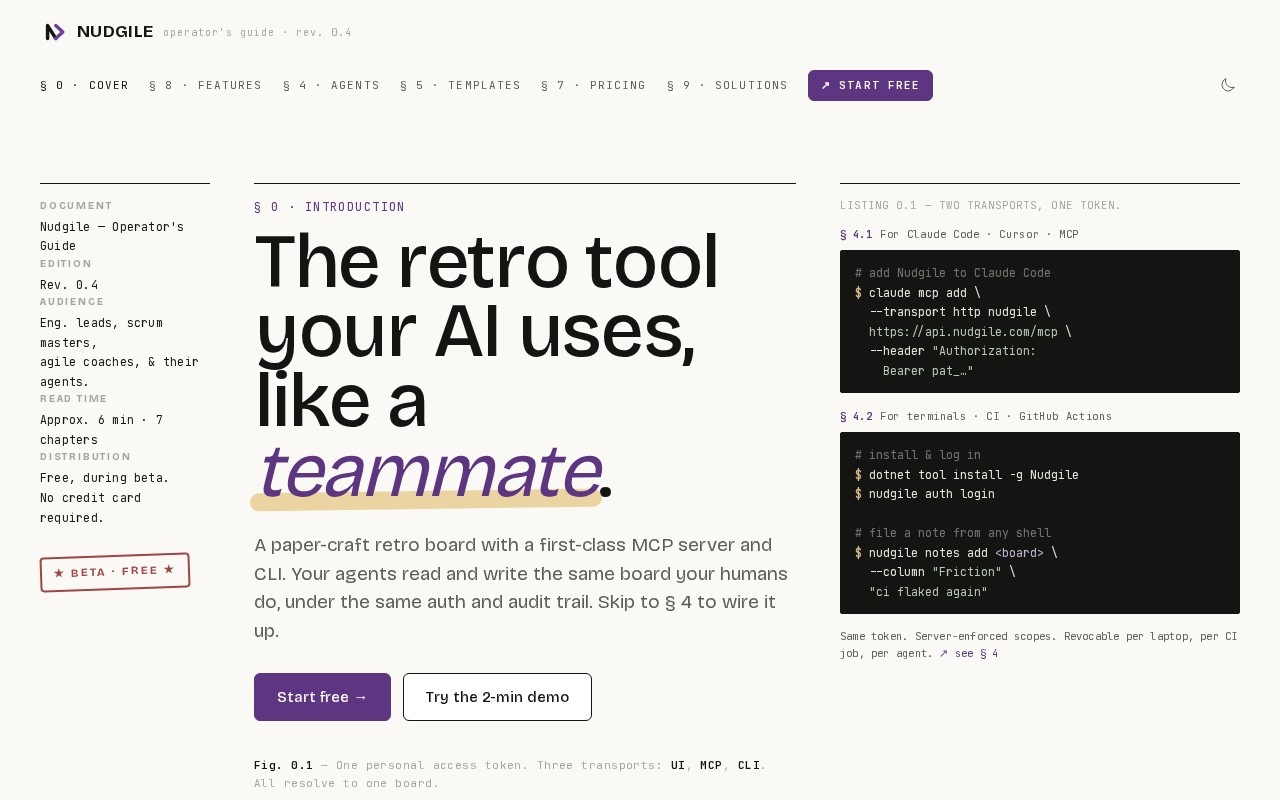The width and height of the screenshot is (1280, 800).
Task: Click 'nudgile auth login' command line
Action: coord(932,494)
